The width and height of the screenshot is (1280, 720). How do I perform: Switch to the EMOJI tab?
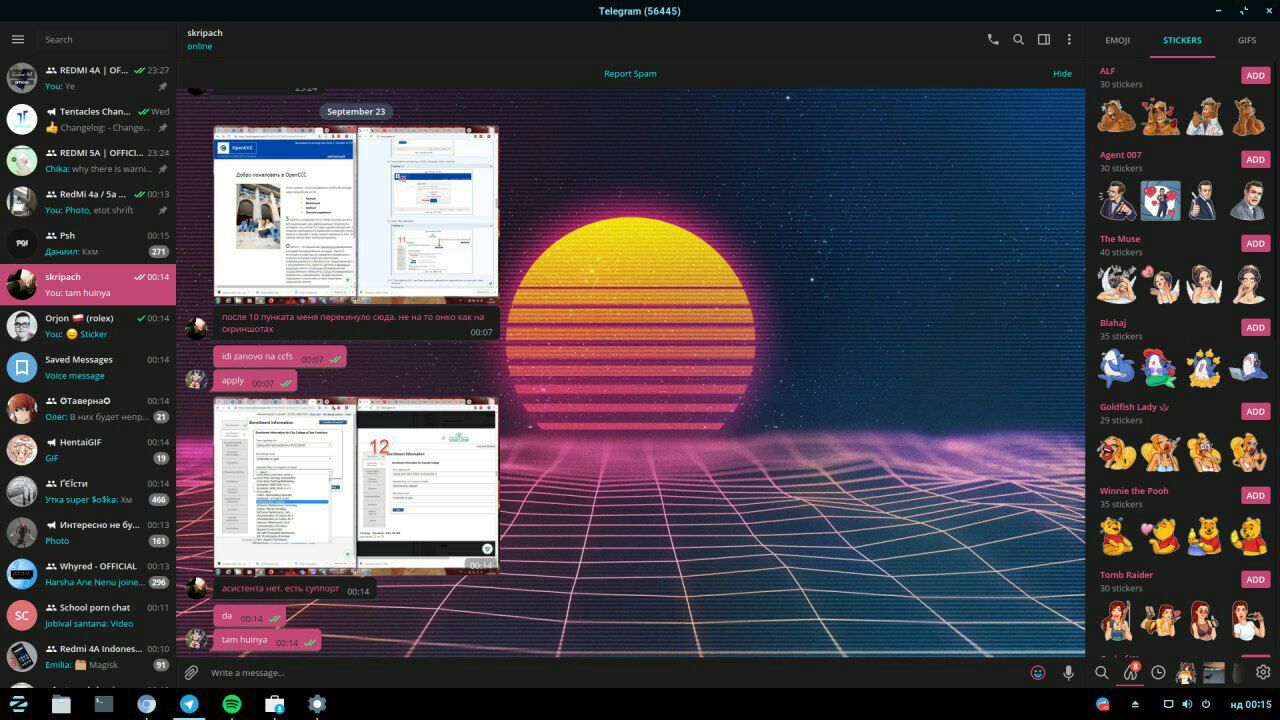click(1117, 41)
